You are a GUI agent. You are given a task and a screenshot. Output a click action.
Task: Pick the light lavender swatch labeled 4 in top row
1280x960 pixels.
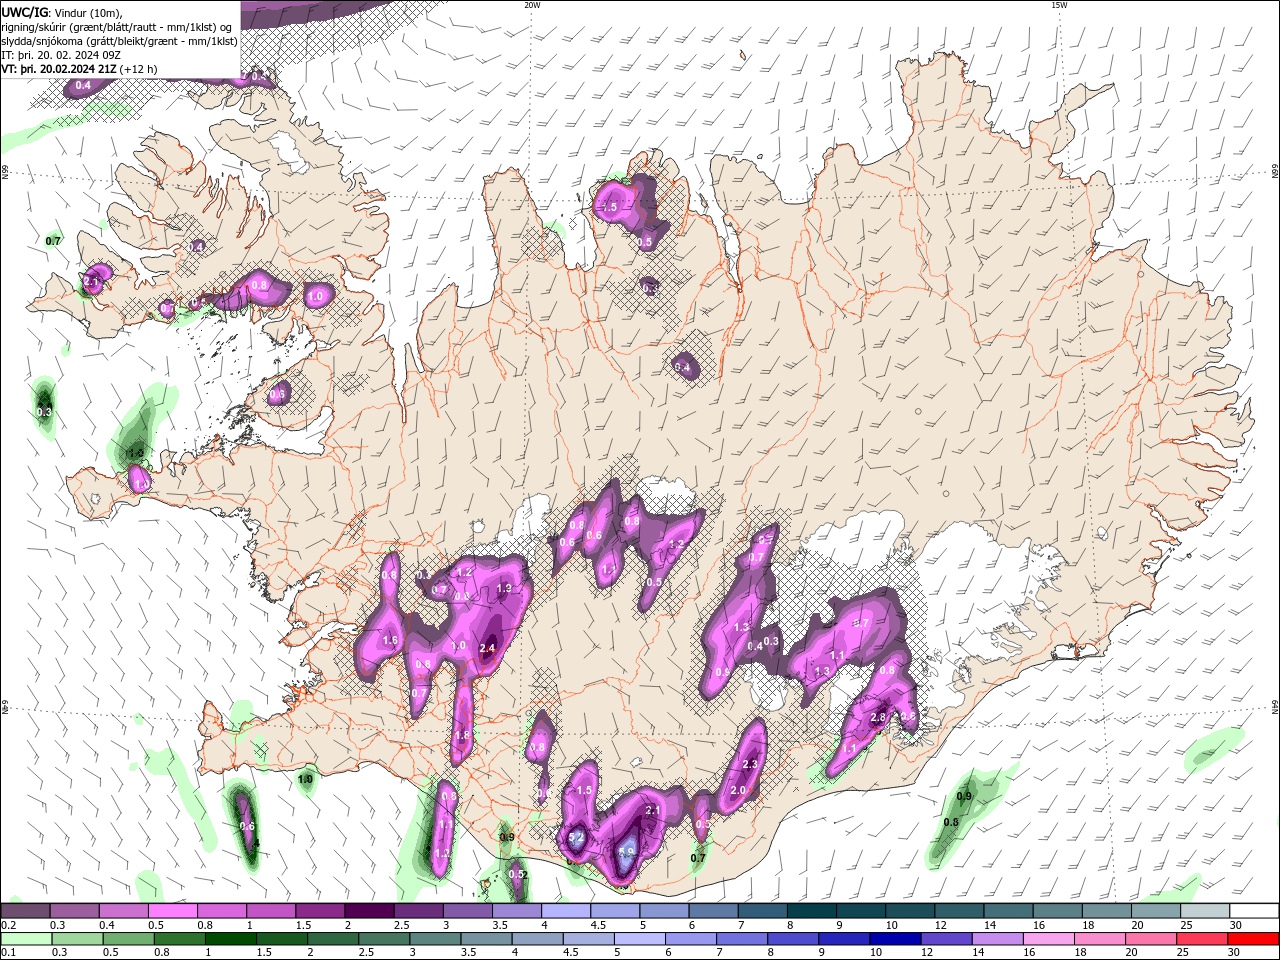(564, 911)
